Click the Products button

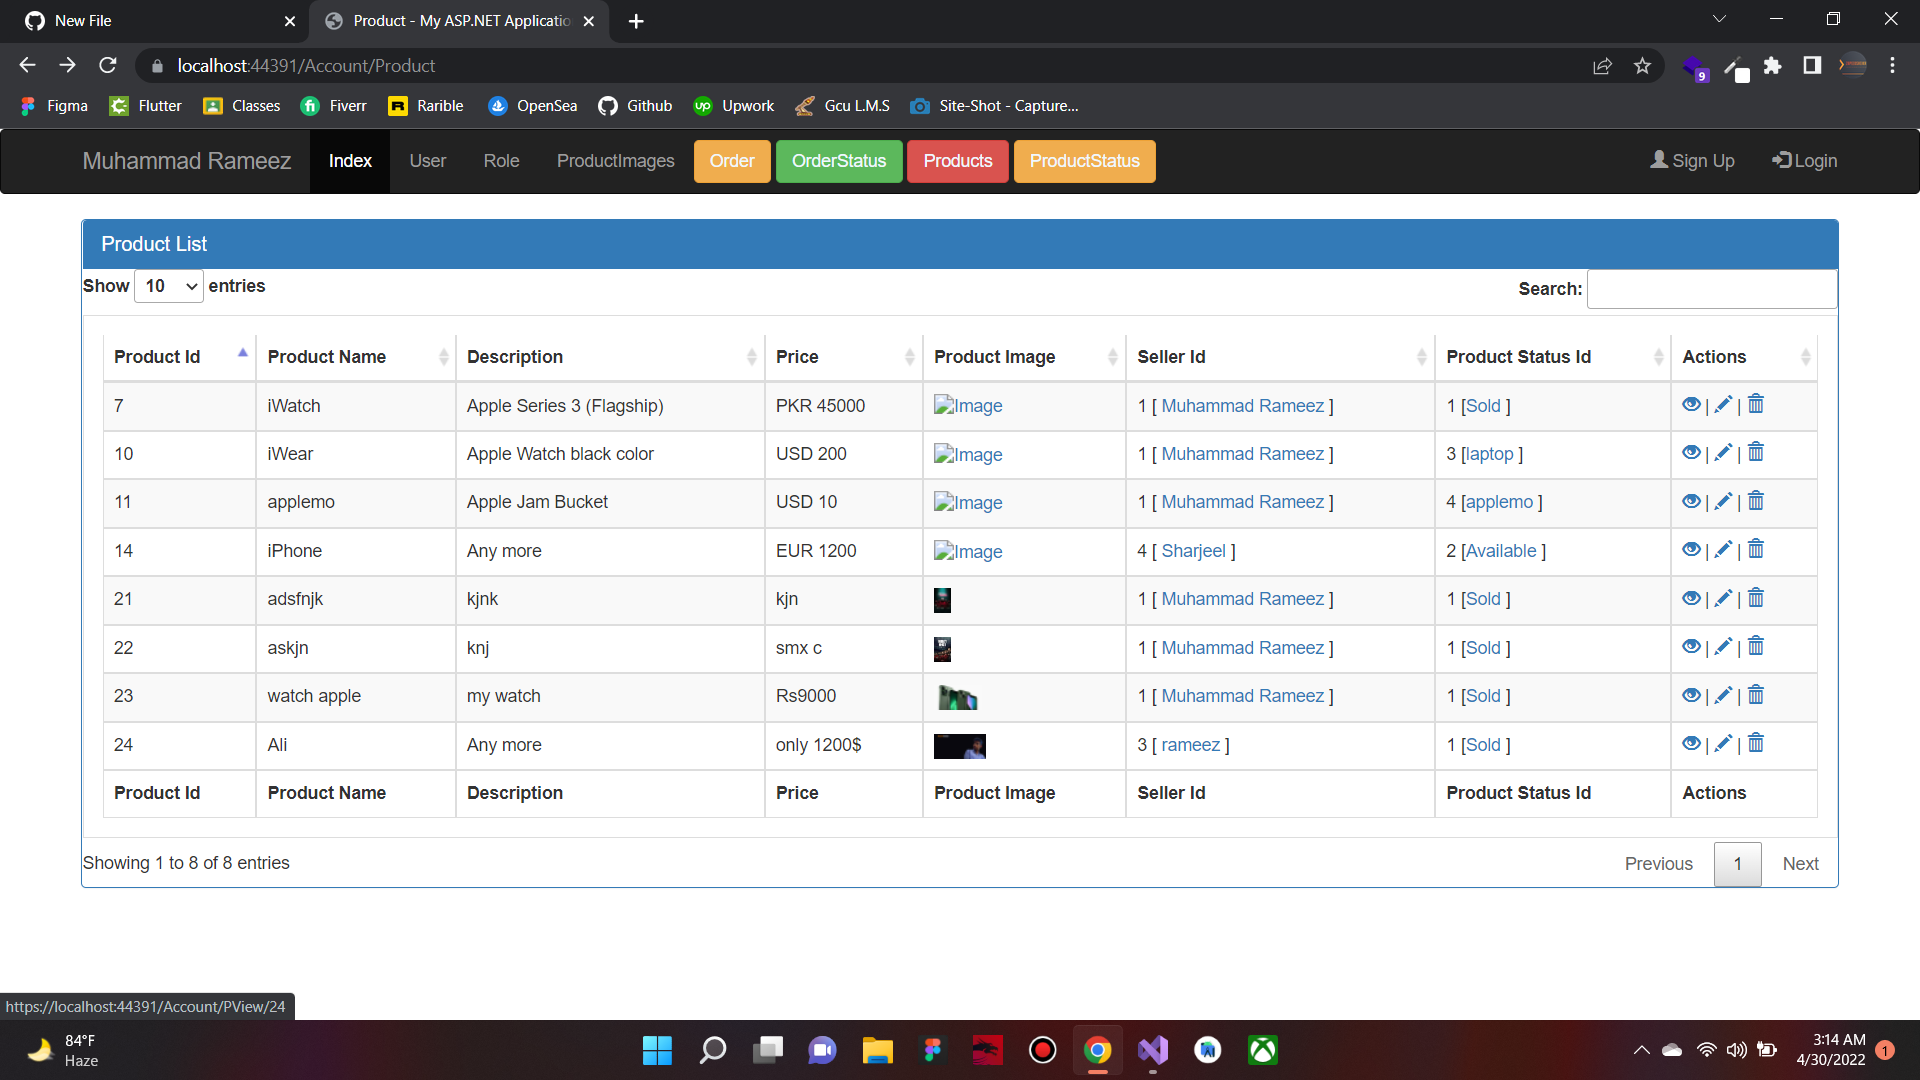coord(957,161)
